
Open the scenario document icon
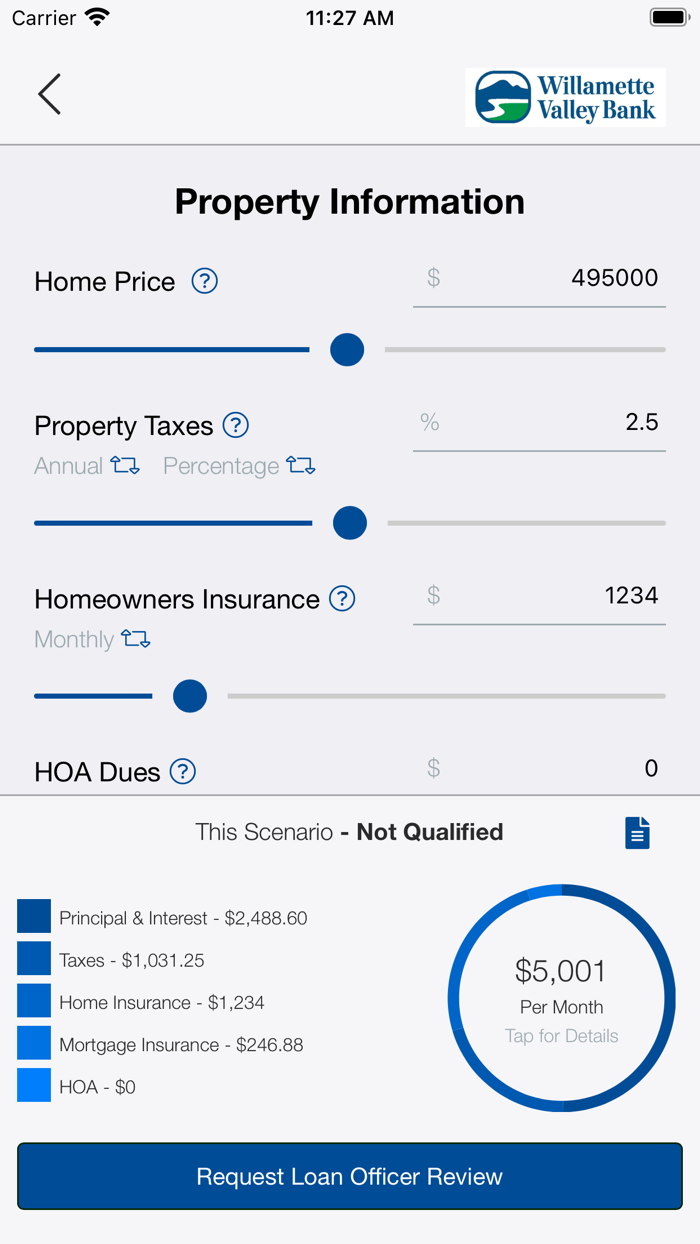point(637,832)
